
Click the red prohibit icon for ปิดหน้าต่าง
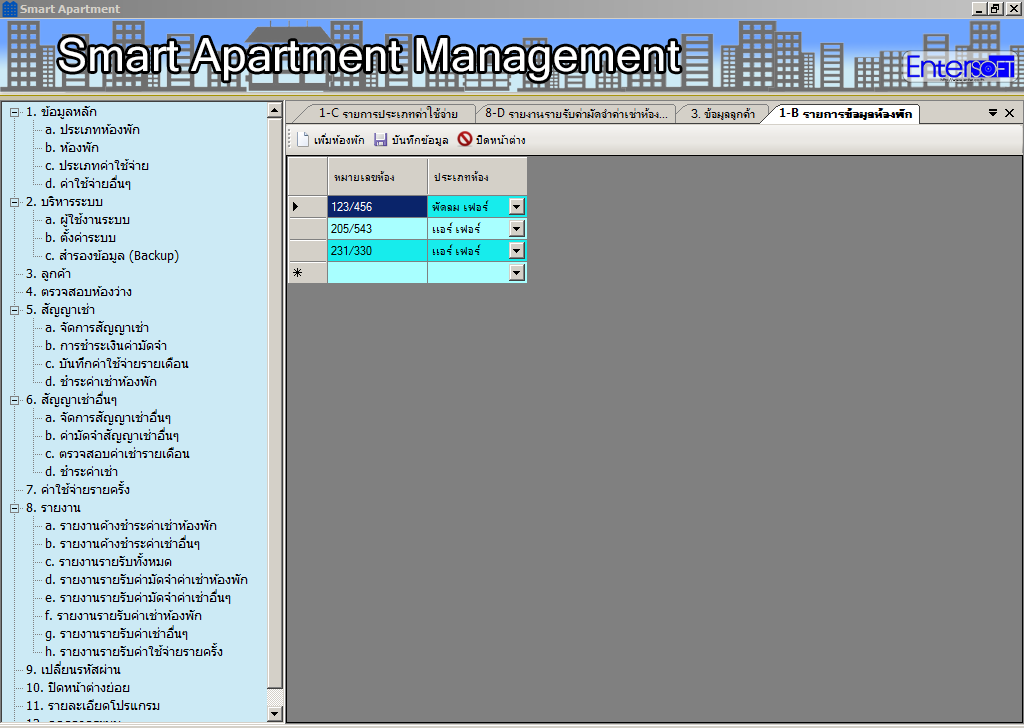click(x=464, y=139)
